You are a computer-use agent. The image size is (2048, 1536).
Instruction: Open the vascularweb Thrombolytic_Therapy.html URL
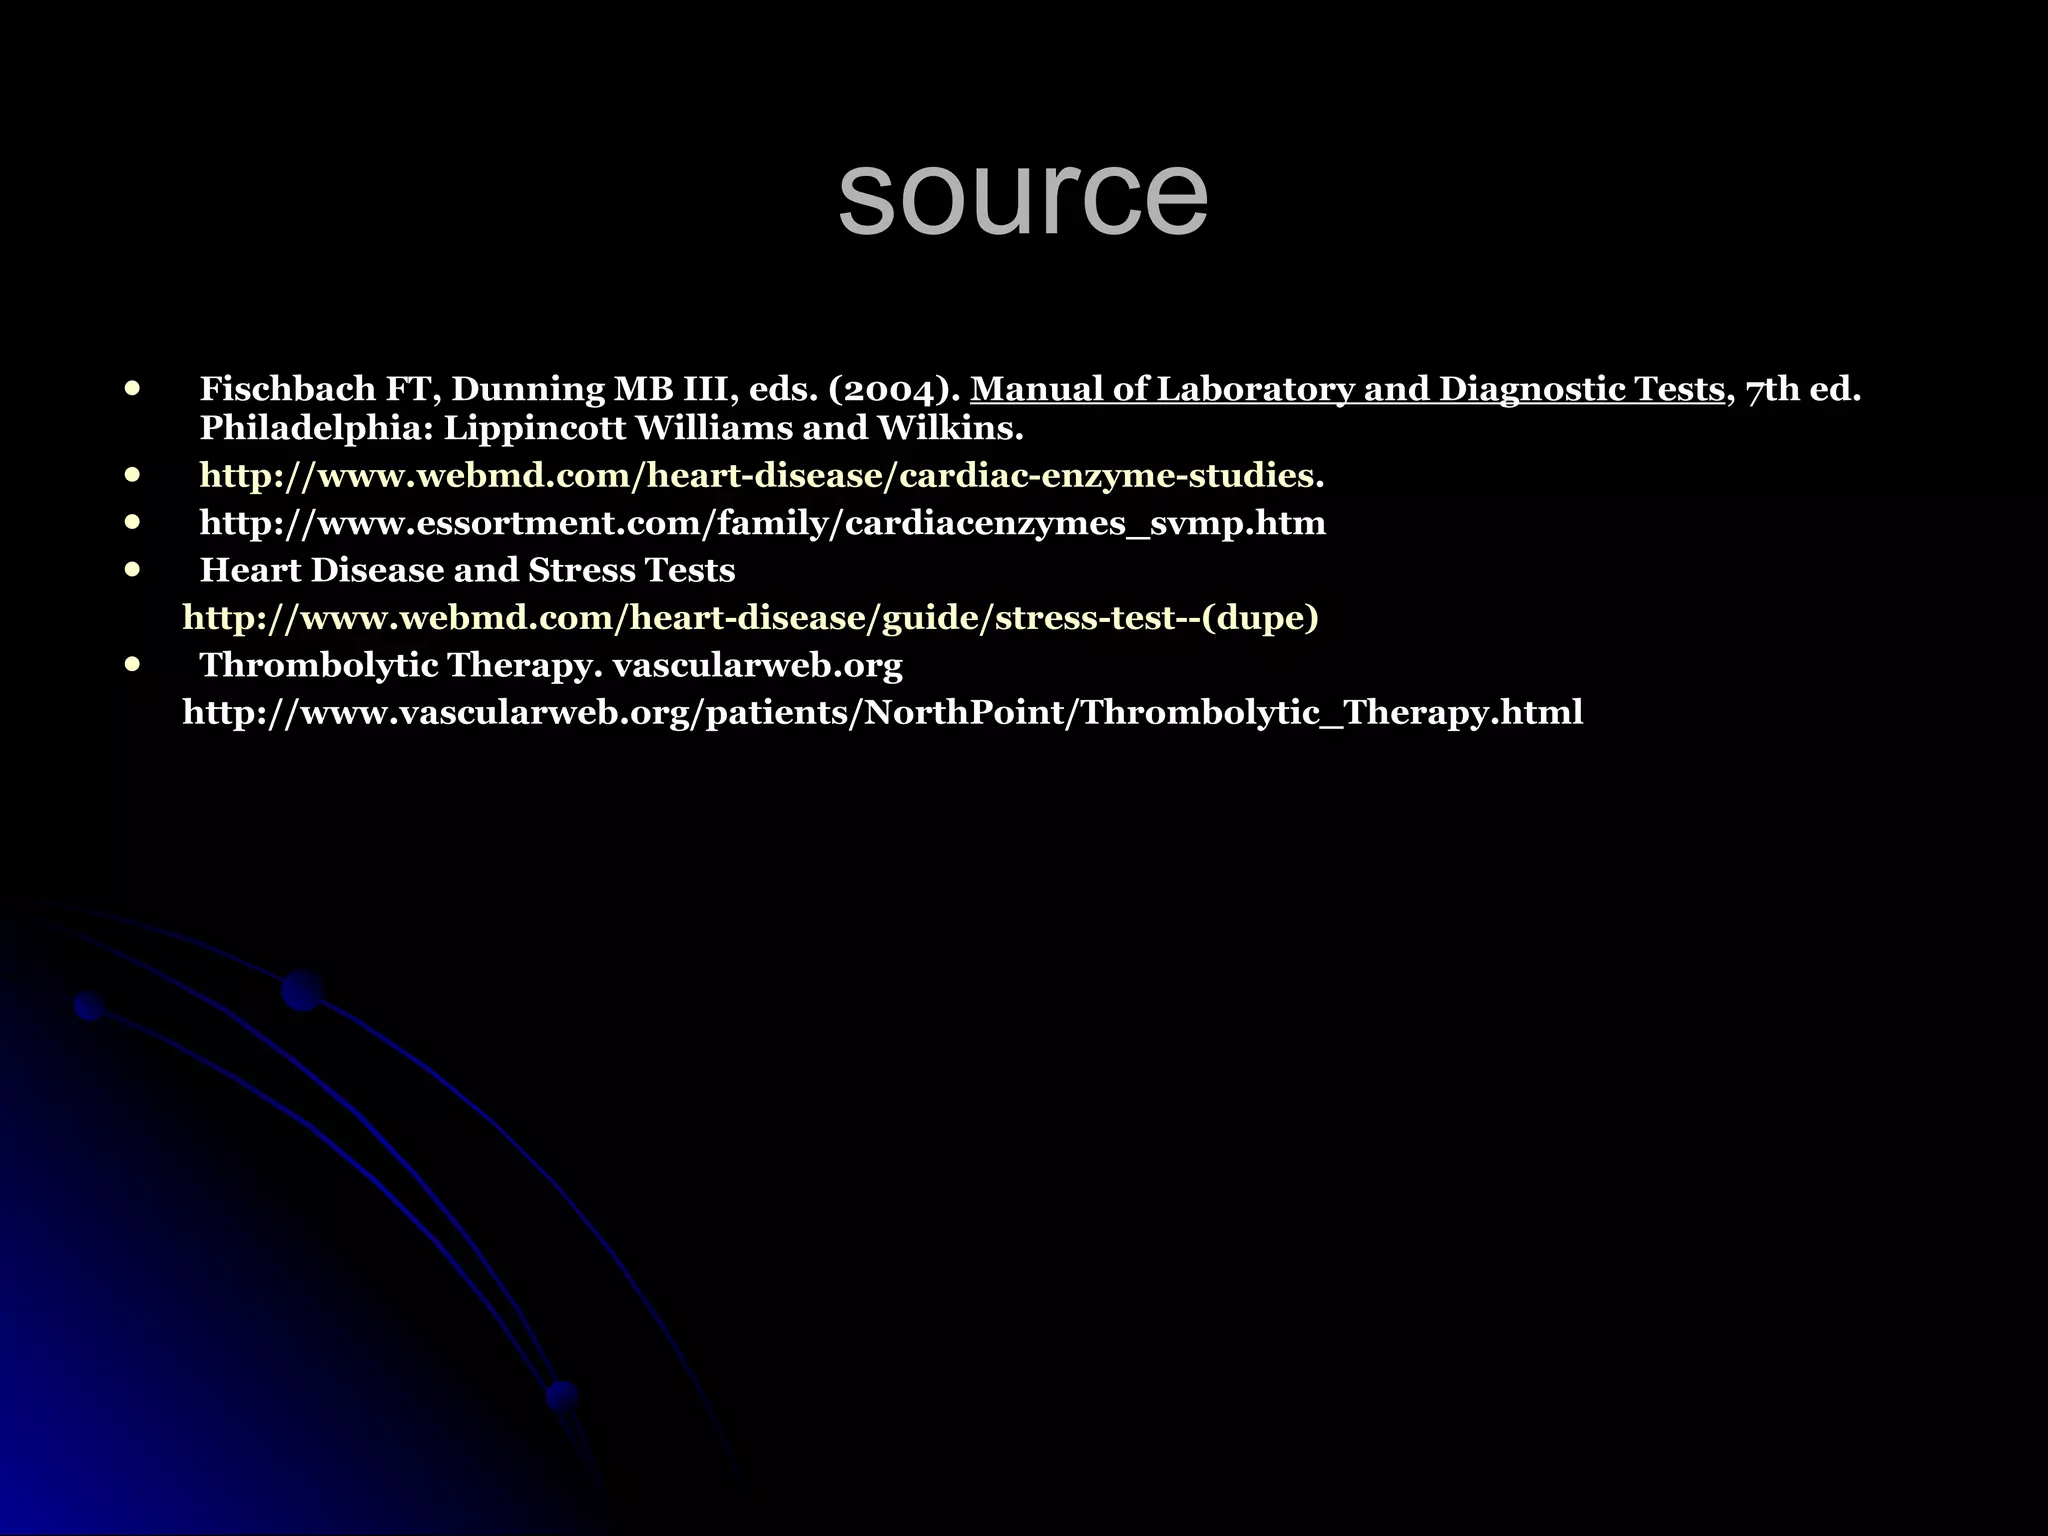coord(882,713)
